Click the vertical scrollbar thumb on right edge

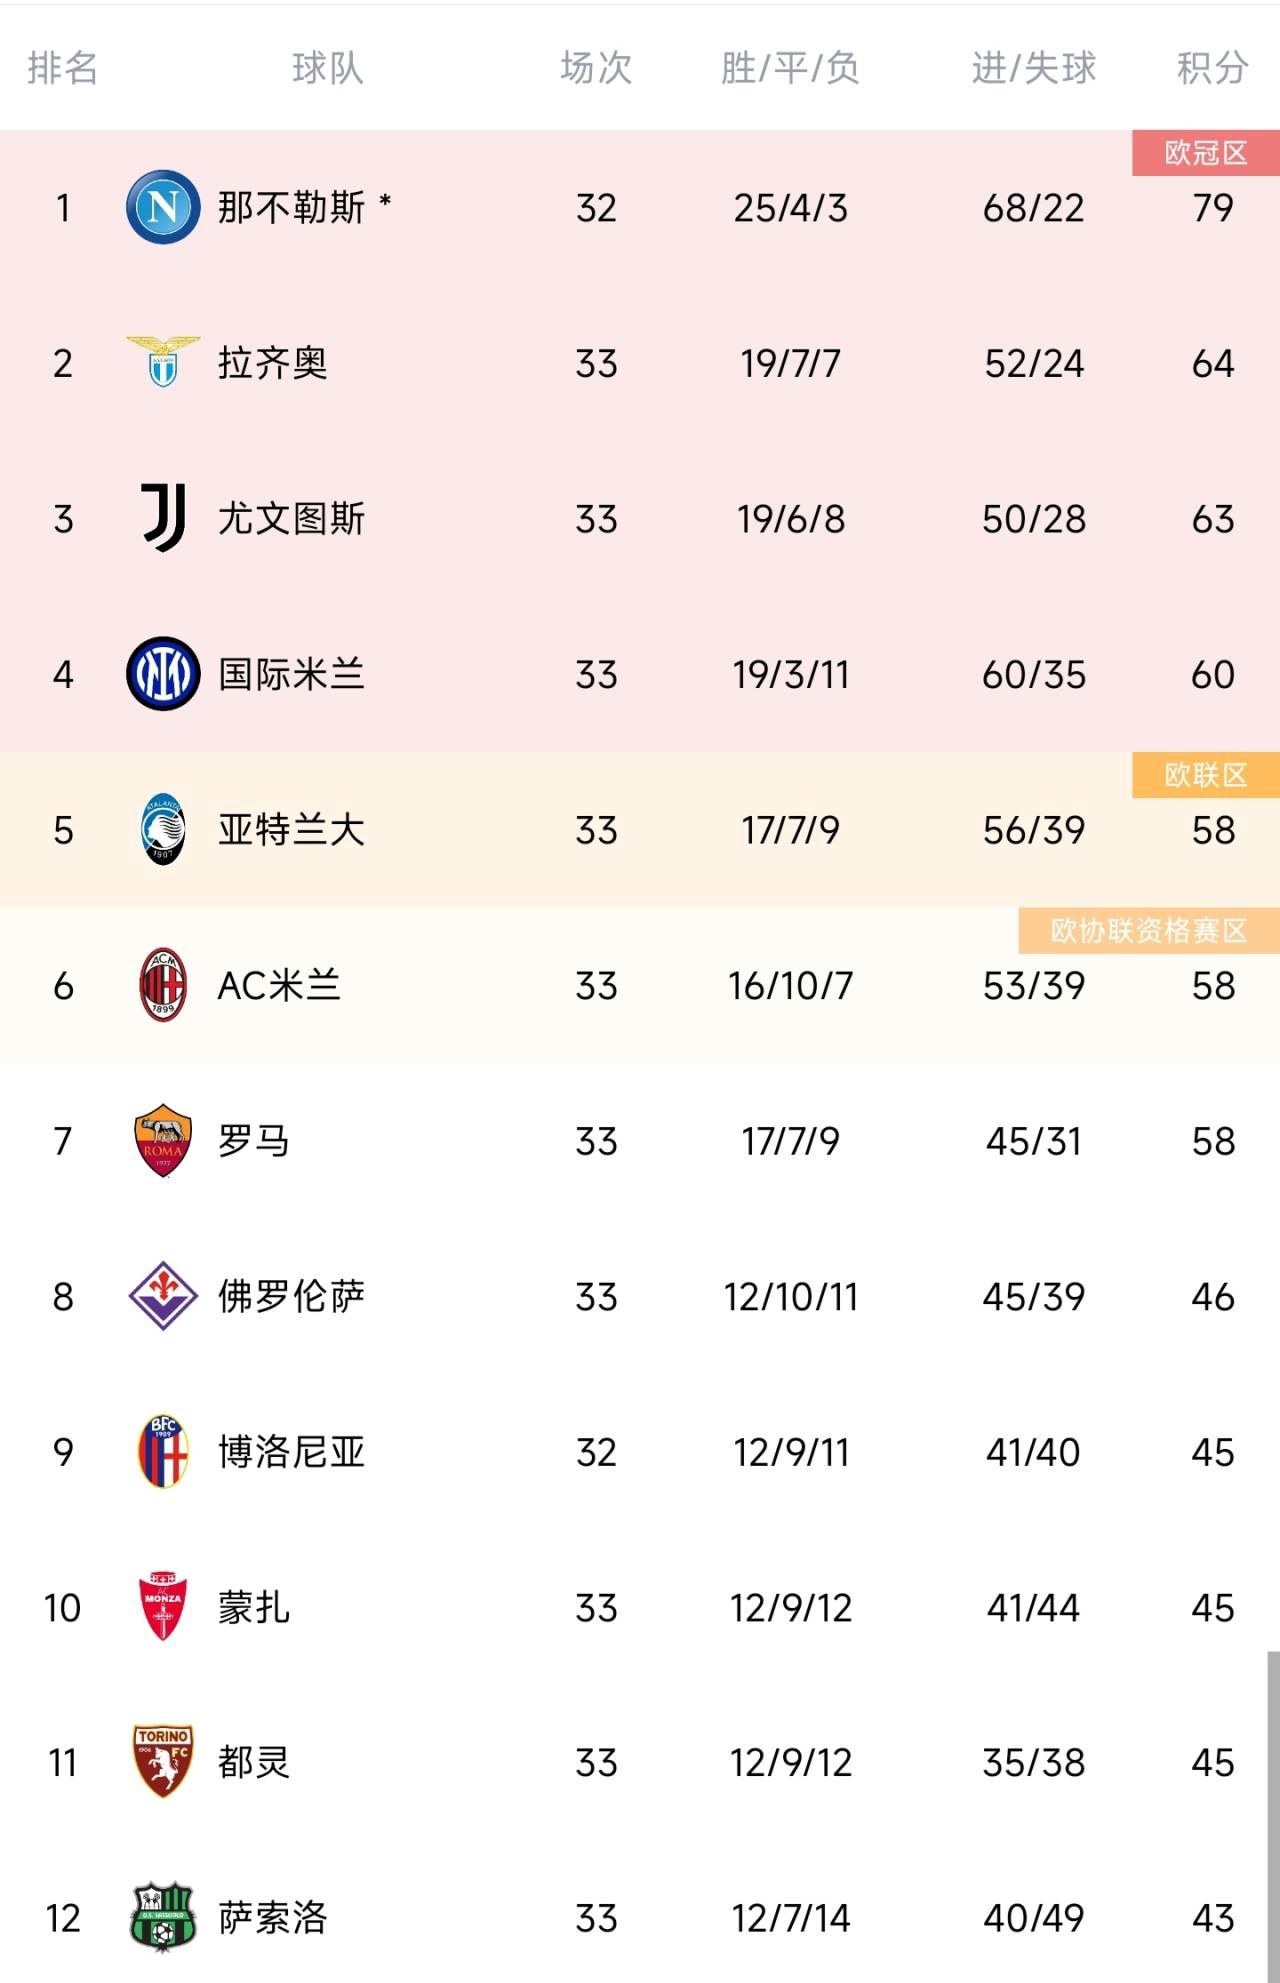[x=1273, y=1816]
